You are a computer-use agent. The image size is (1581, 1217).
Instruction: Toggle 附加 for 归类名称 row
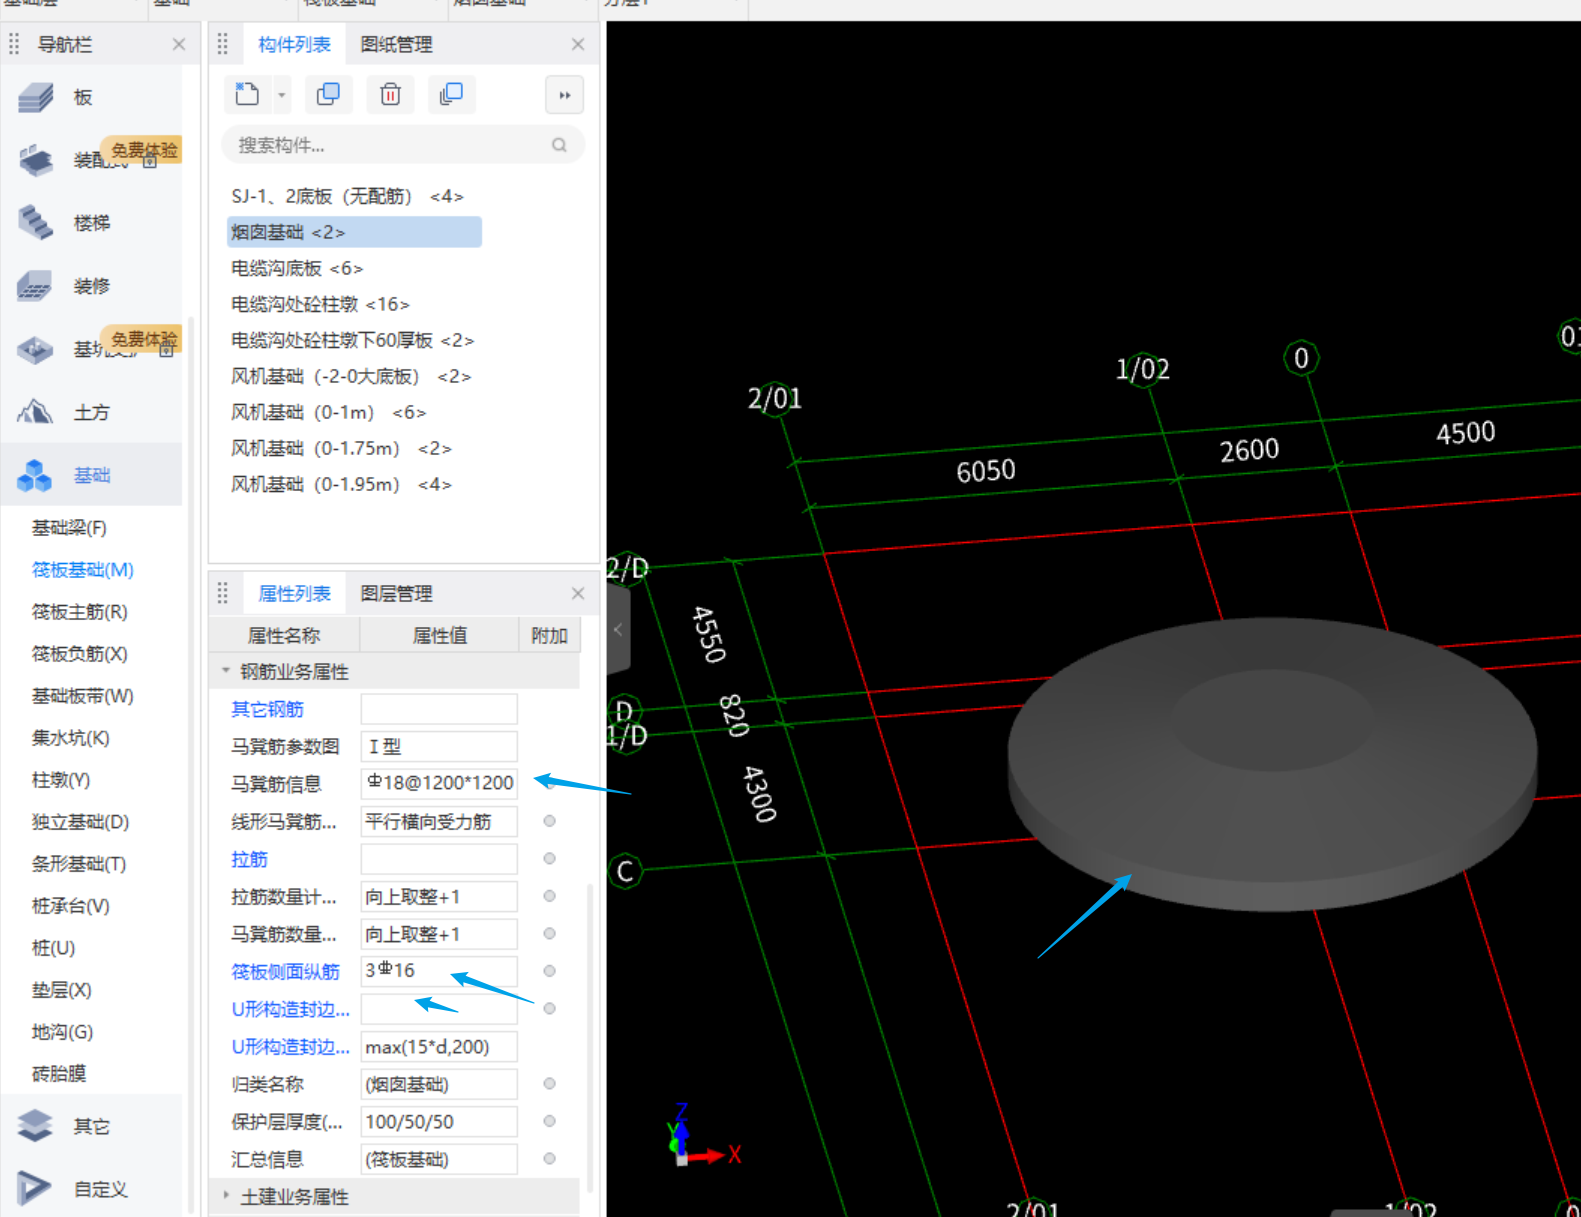click(x=549, y=1083)
